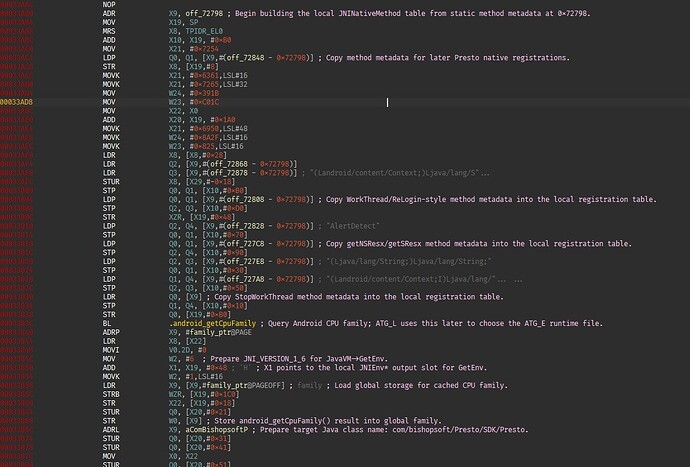This screenshot has height=467, width=690.
Task: Click the Copy method metadata for Presto comment
Action: pyautogui.click(x=448, y=58)
